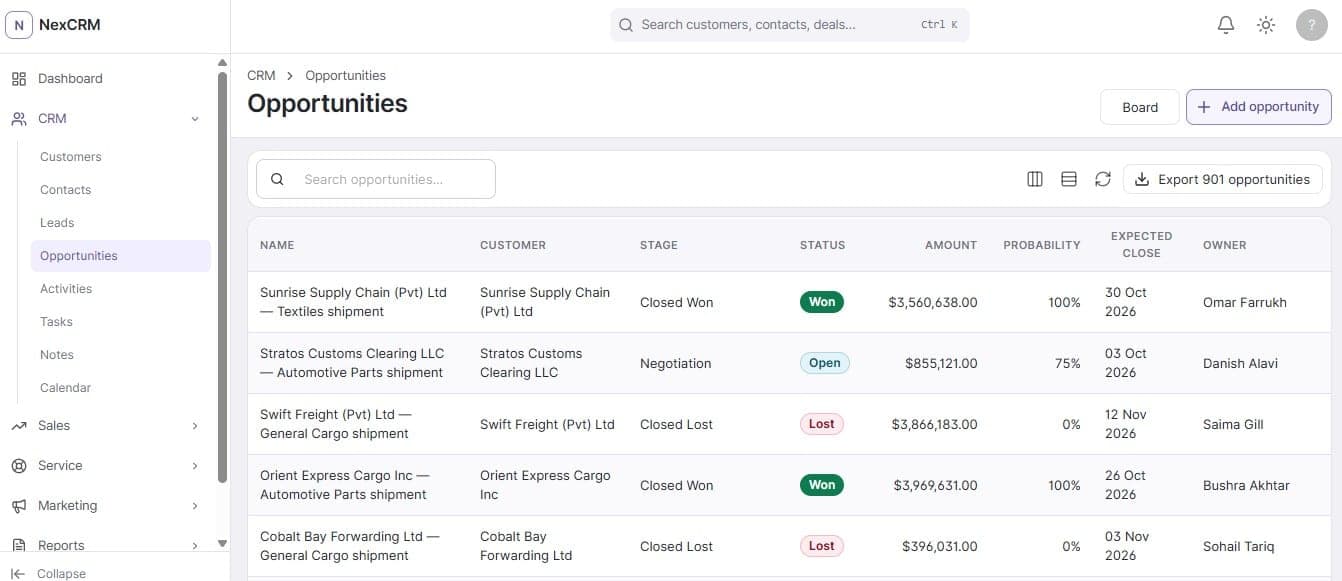The height and width of the screenshot is (581, 1342).
Task: Toggle the row density icon
Action: pyautogui.click(x=1069, y=179)
